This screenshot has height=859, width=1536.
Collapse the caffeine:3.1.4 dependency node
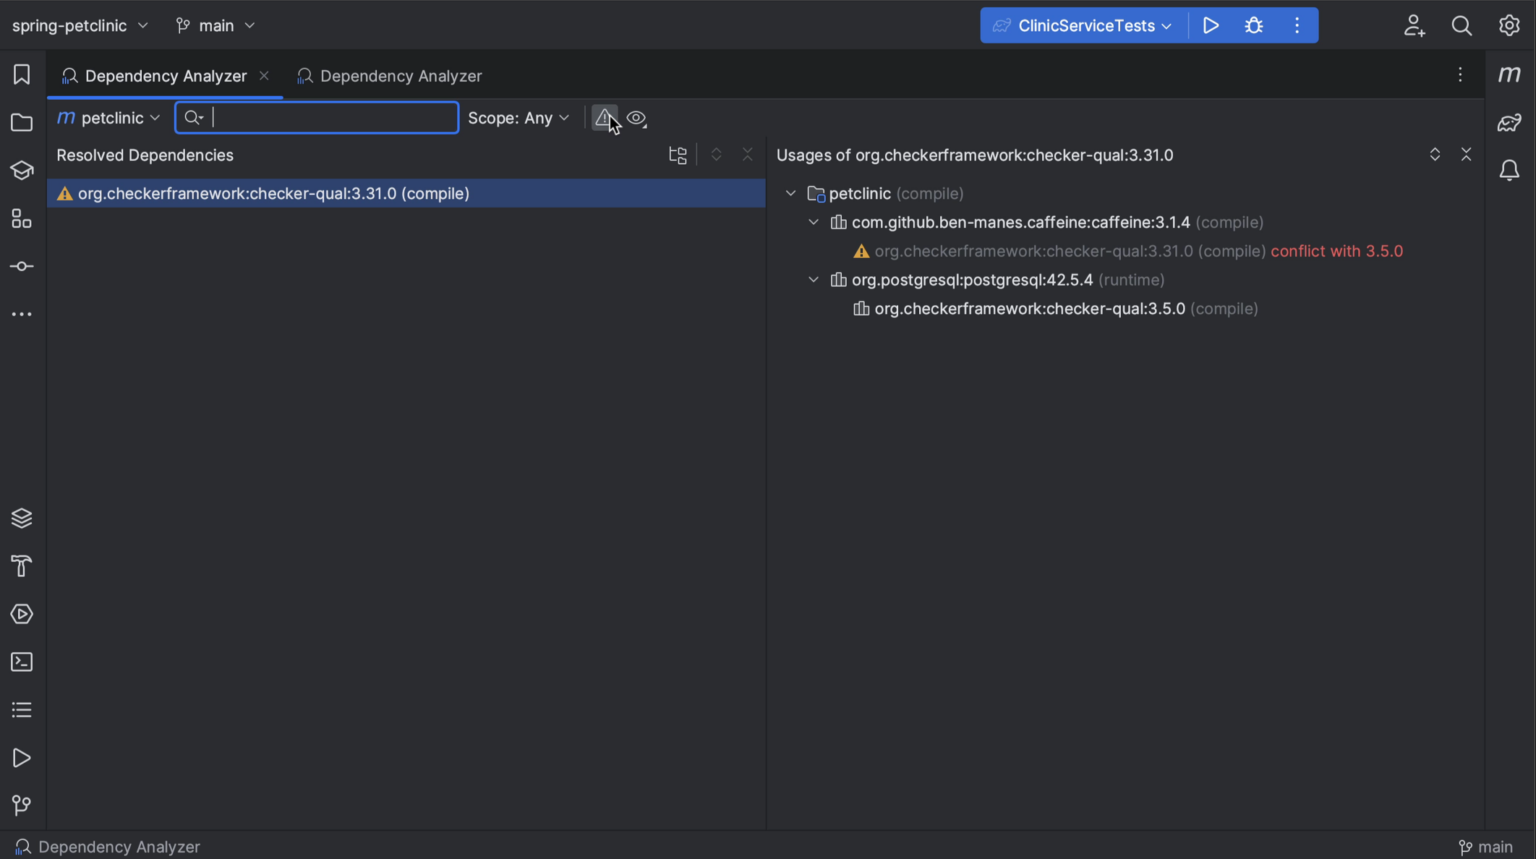tap(813, 222)
